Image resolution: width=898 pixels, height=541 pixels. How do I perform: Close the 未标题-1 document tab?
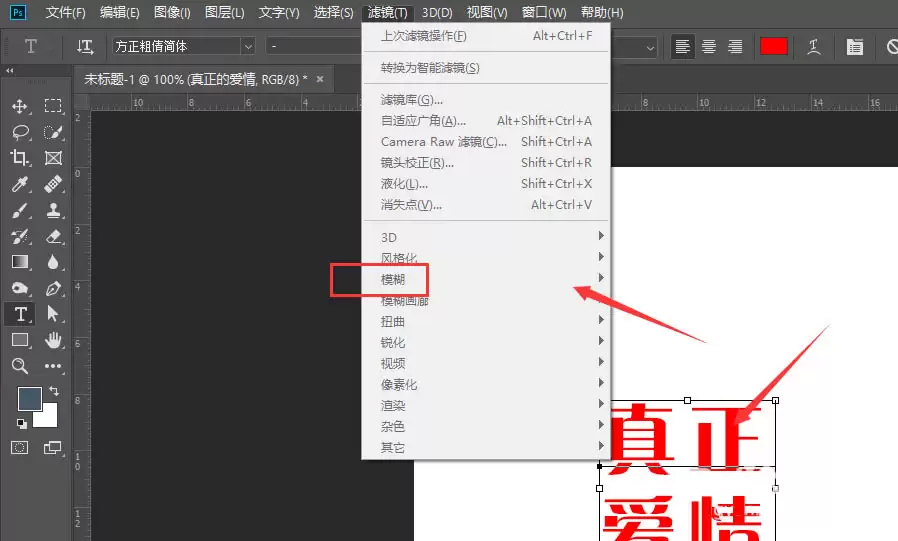(320, 79)
